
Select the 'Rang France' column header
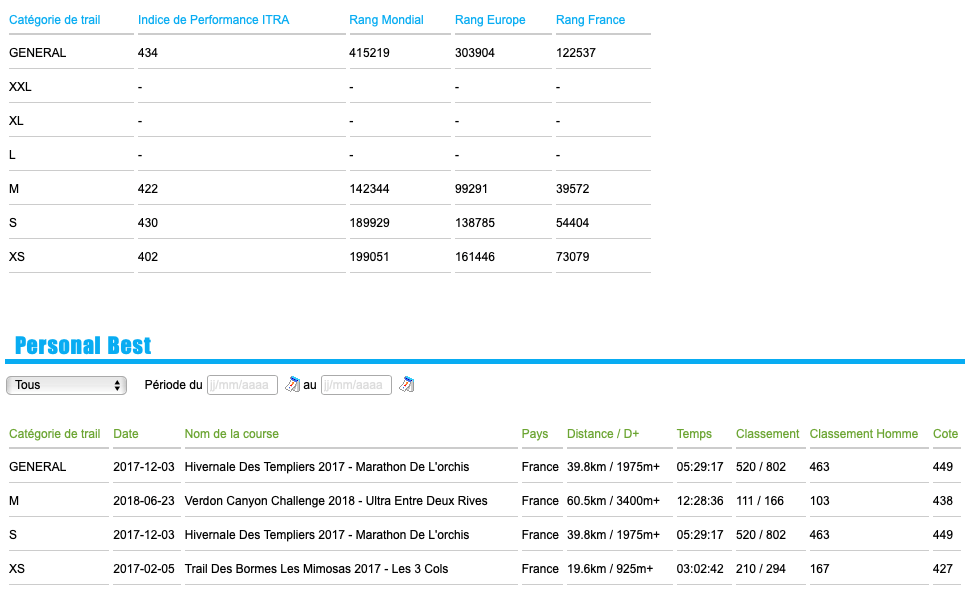pyautogui.click(x=590, y=20)
